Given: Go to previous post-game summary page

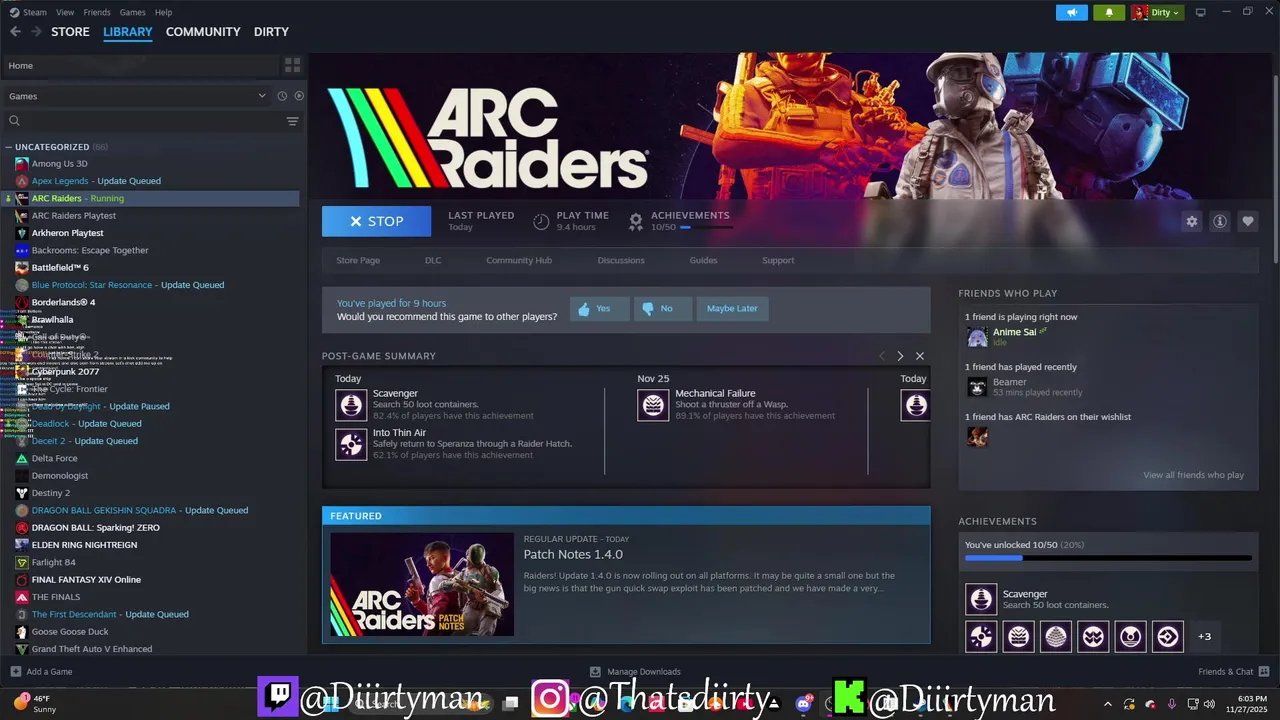Looking at the screenshot, I should click(881, 356).
